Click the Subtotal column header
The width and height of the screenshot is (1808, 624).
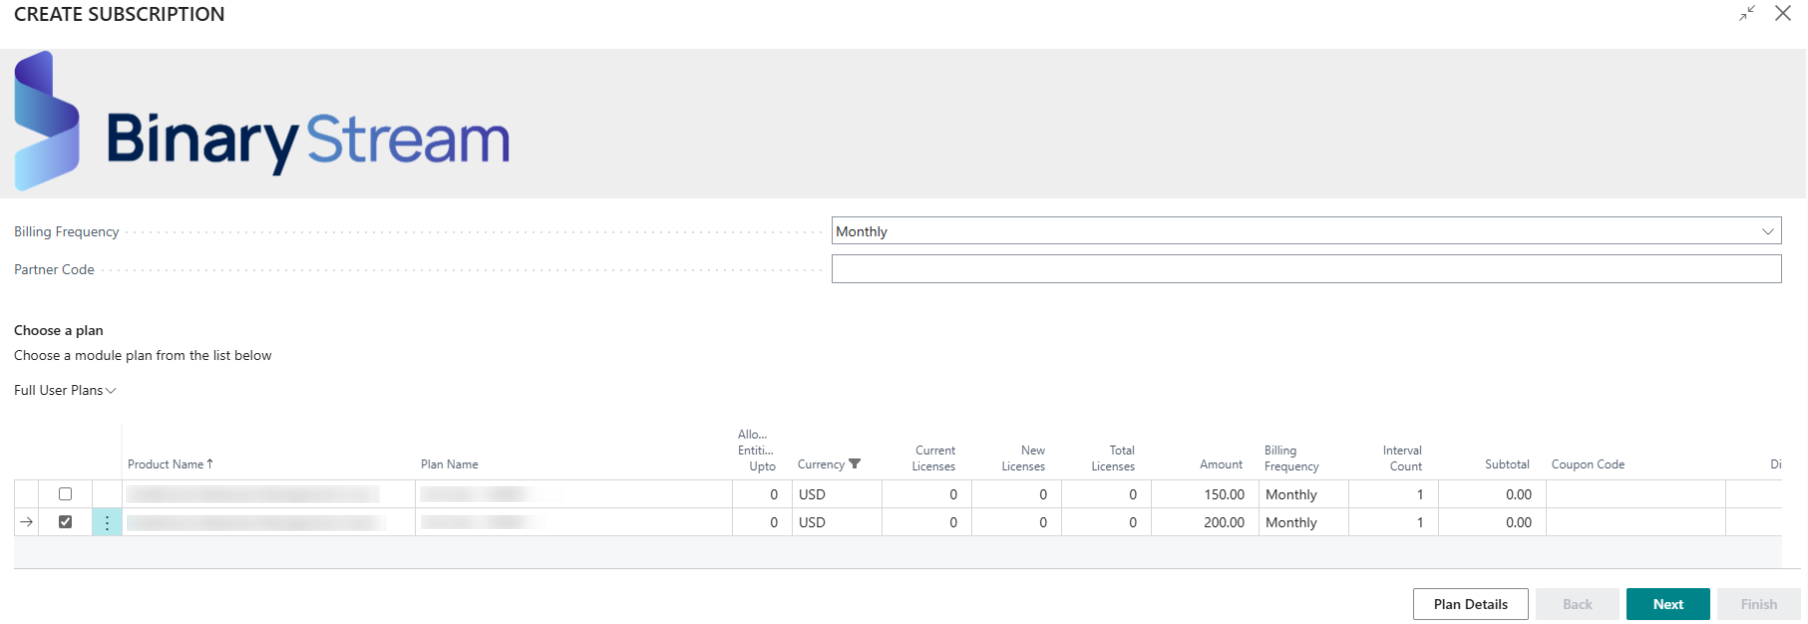[x=1507, y=464]
